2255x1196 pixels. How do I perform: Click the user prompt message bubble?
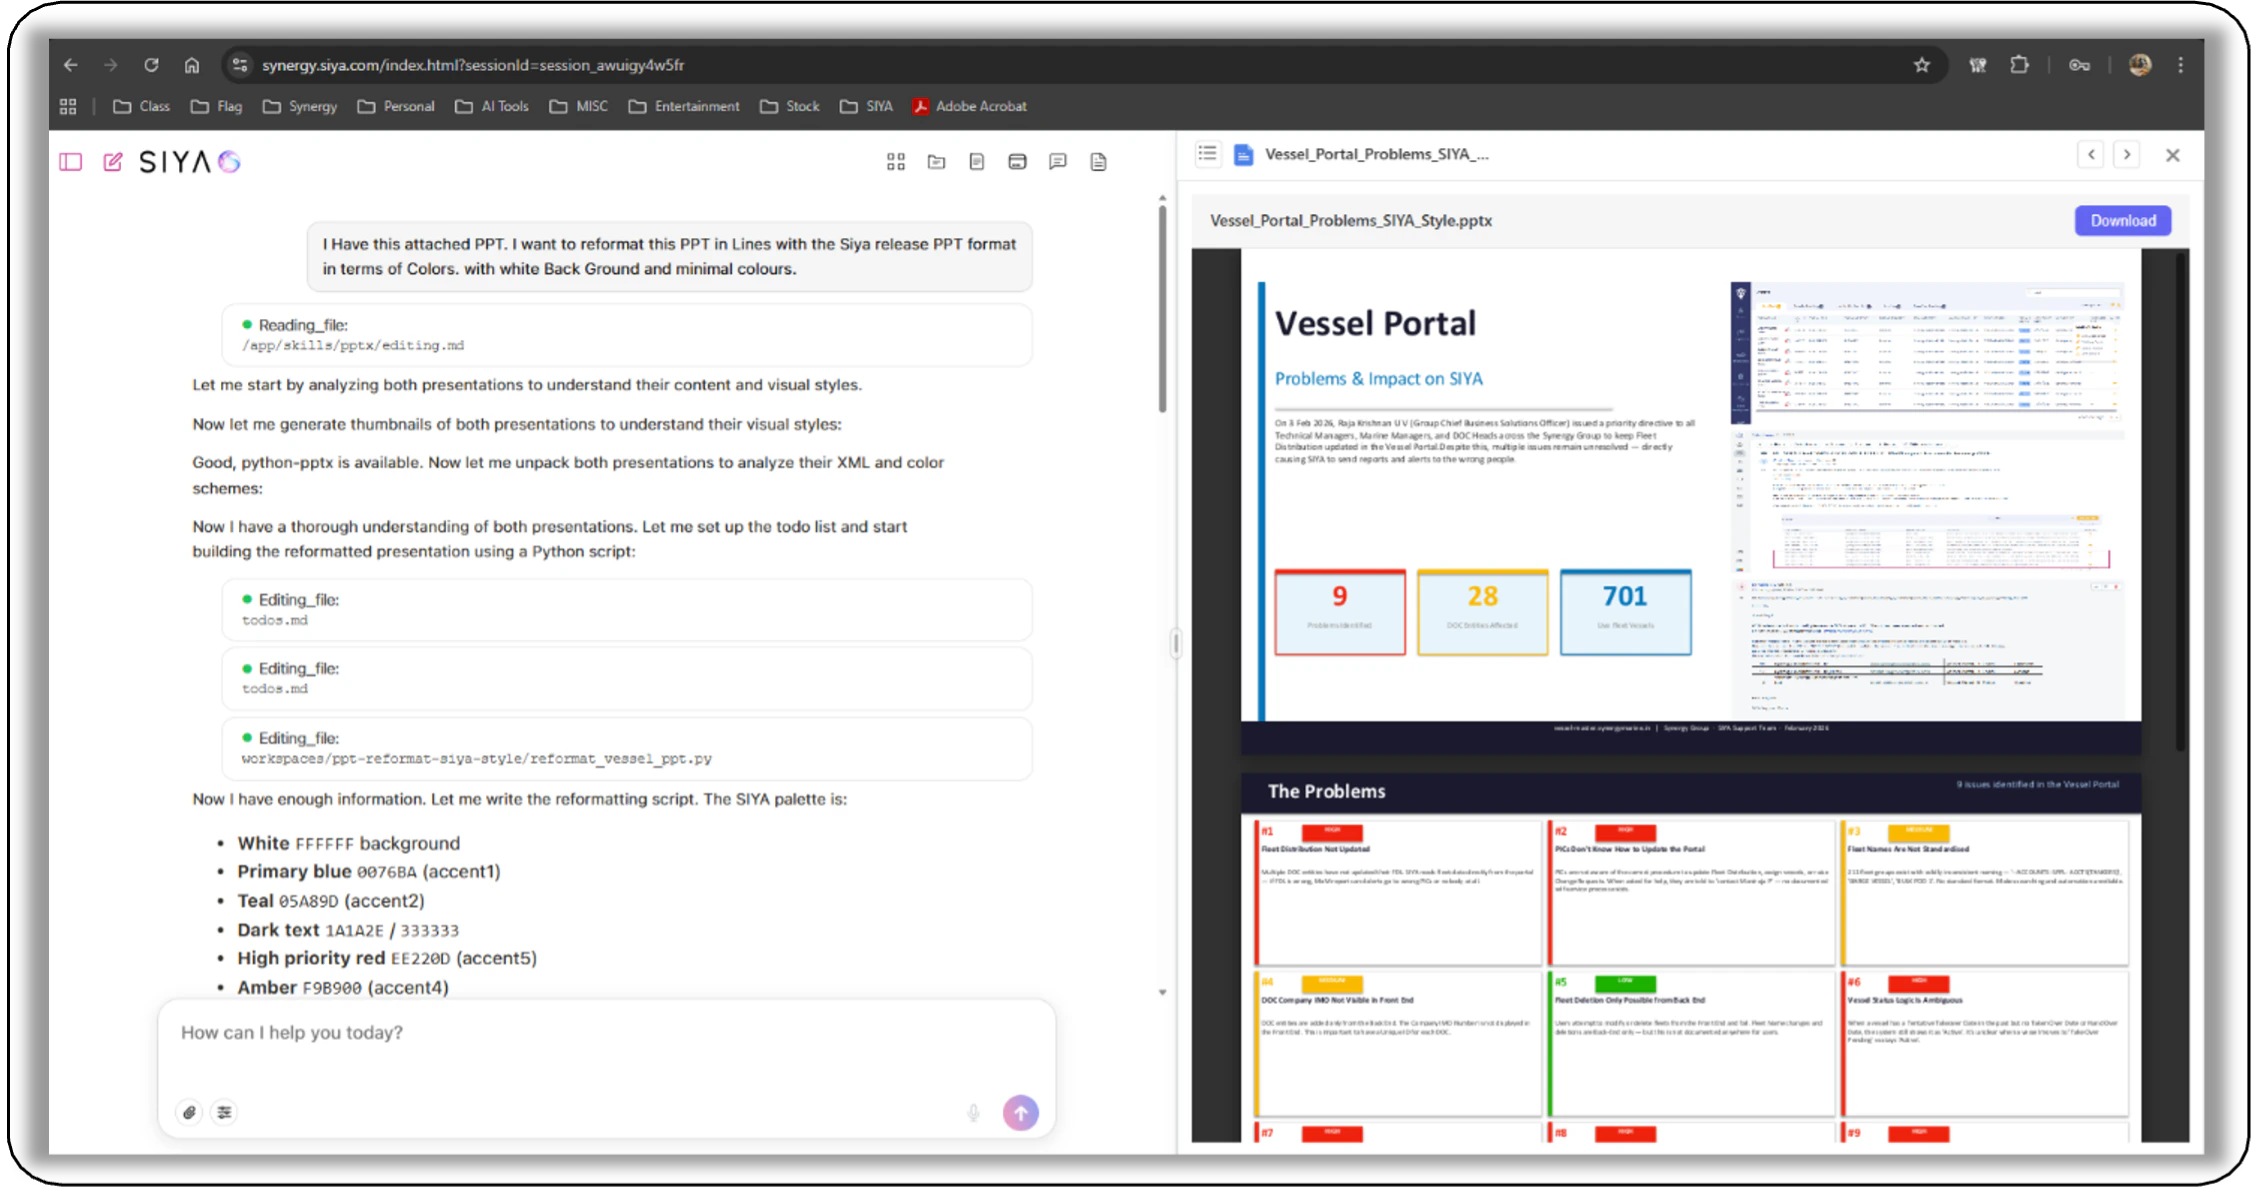[669, 257]
